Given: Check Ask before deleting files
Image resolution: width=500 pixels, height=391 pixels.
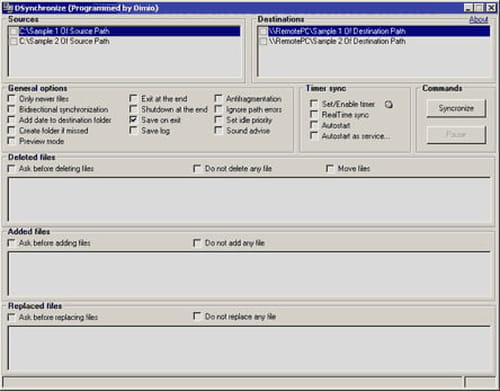Looking at the screenshot, I should [x=11, y=168].
